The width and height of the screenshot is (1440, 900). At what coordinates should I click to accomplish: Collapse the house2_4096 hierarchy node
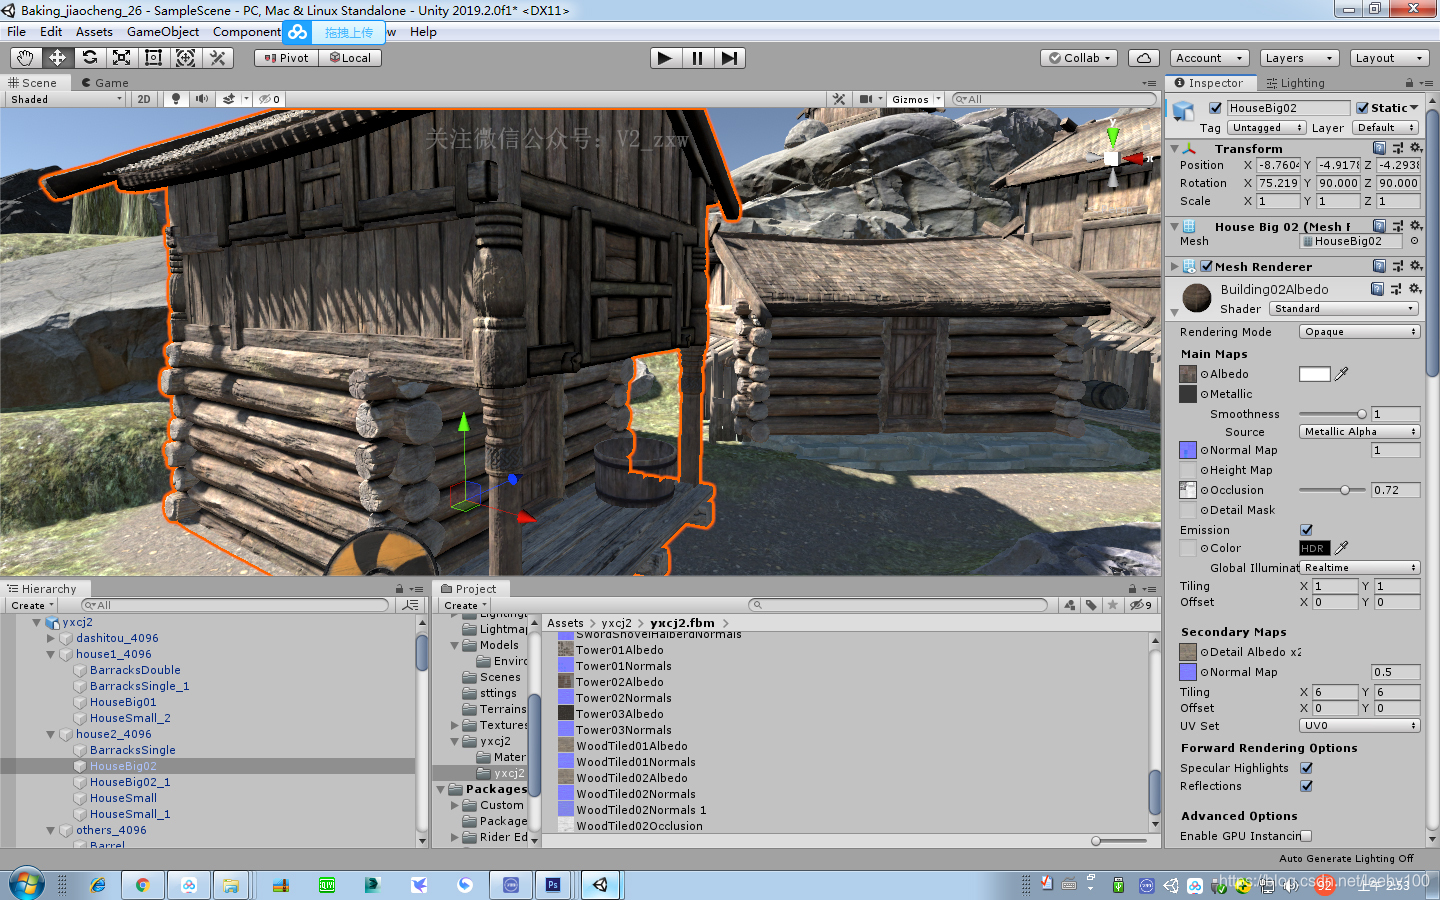50,734
